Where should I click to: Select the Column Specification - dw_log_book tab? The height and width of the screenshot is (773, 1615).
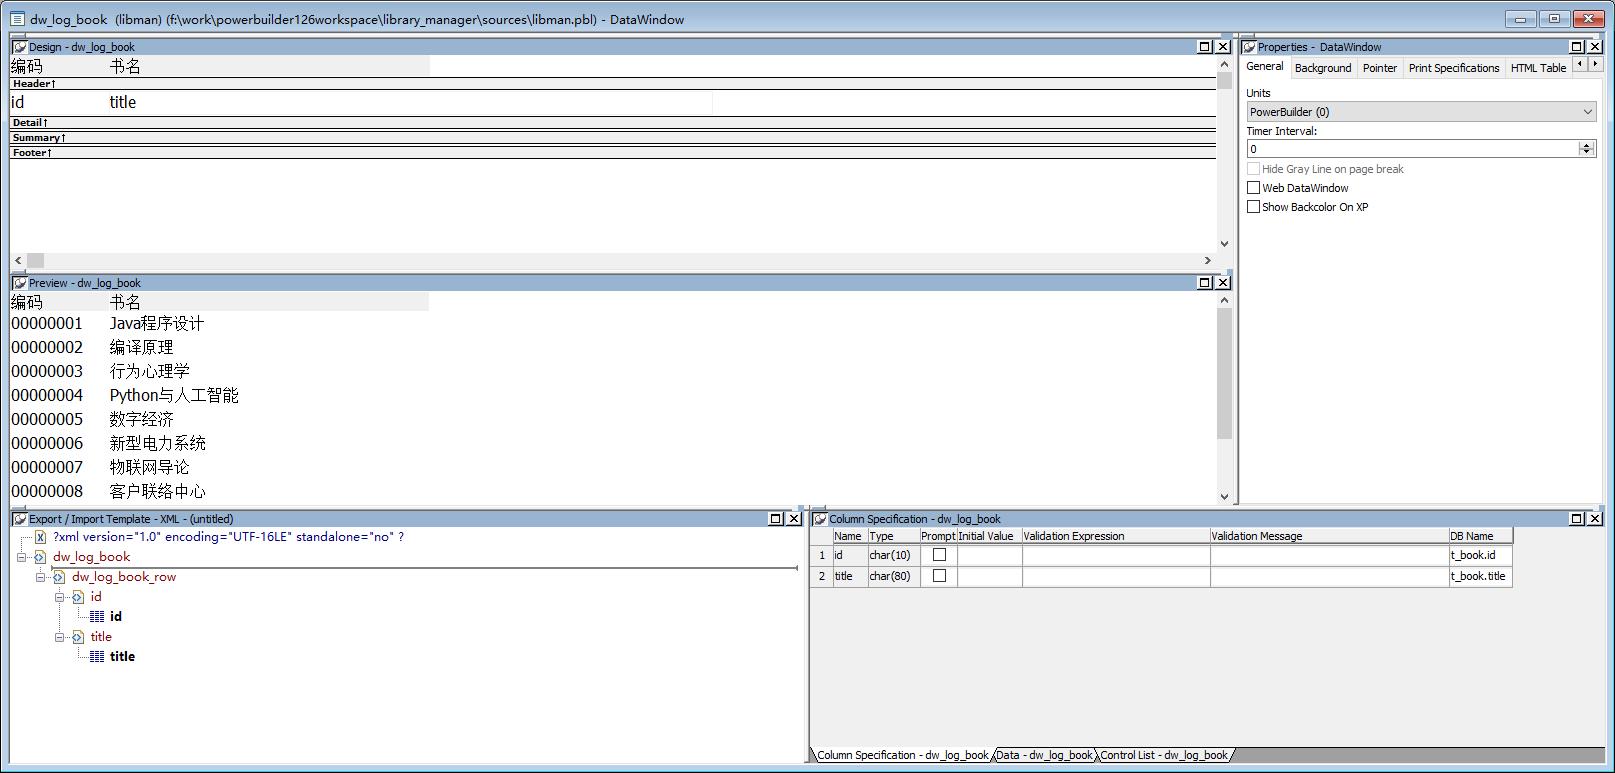coord(902,755)
